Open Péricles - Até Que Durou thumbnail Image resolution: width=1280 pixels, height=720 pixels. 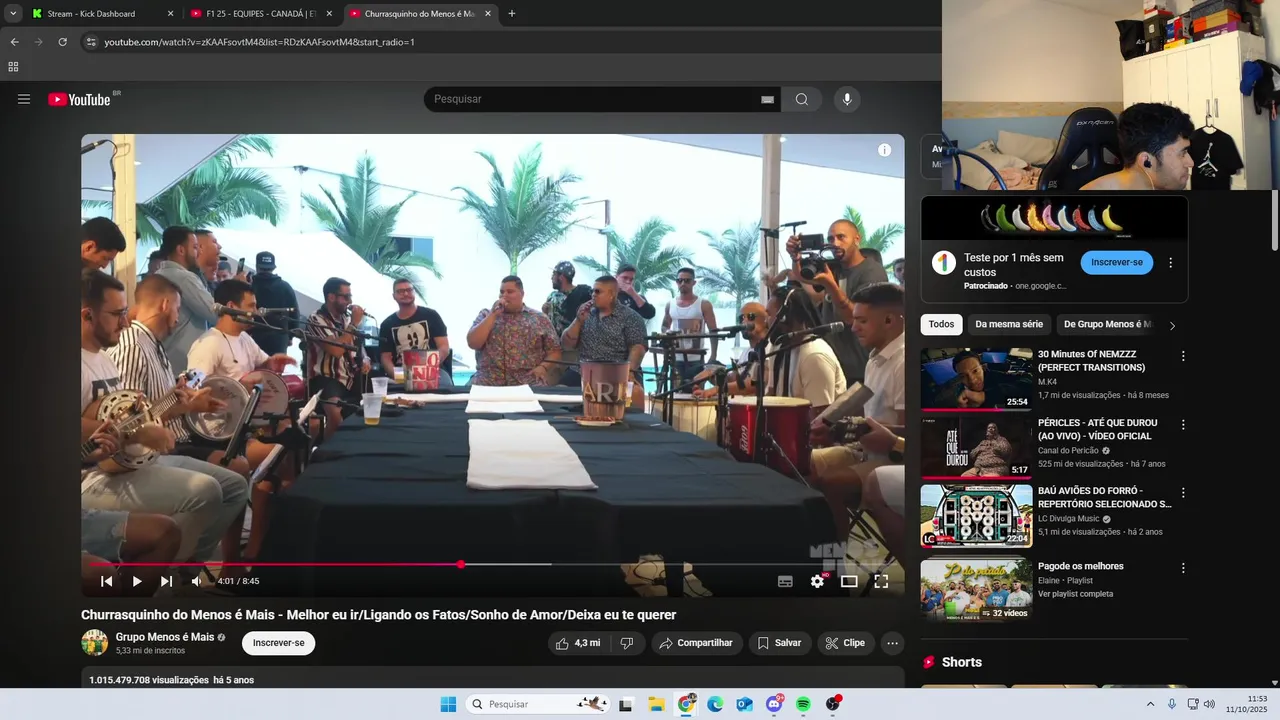pos(976,447)
